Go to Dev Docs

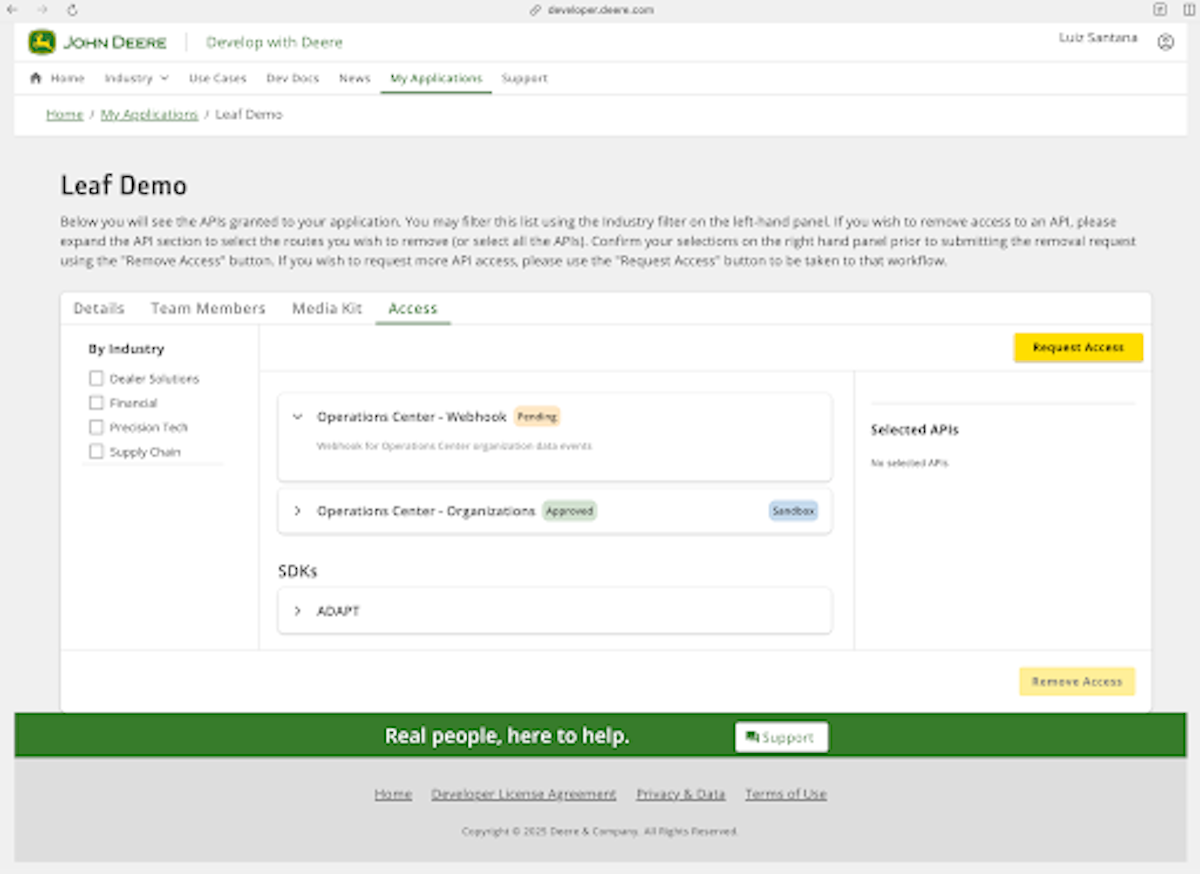(x=292, y=78)
